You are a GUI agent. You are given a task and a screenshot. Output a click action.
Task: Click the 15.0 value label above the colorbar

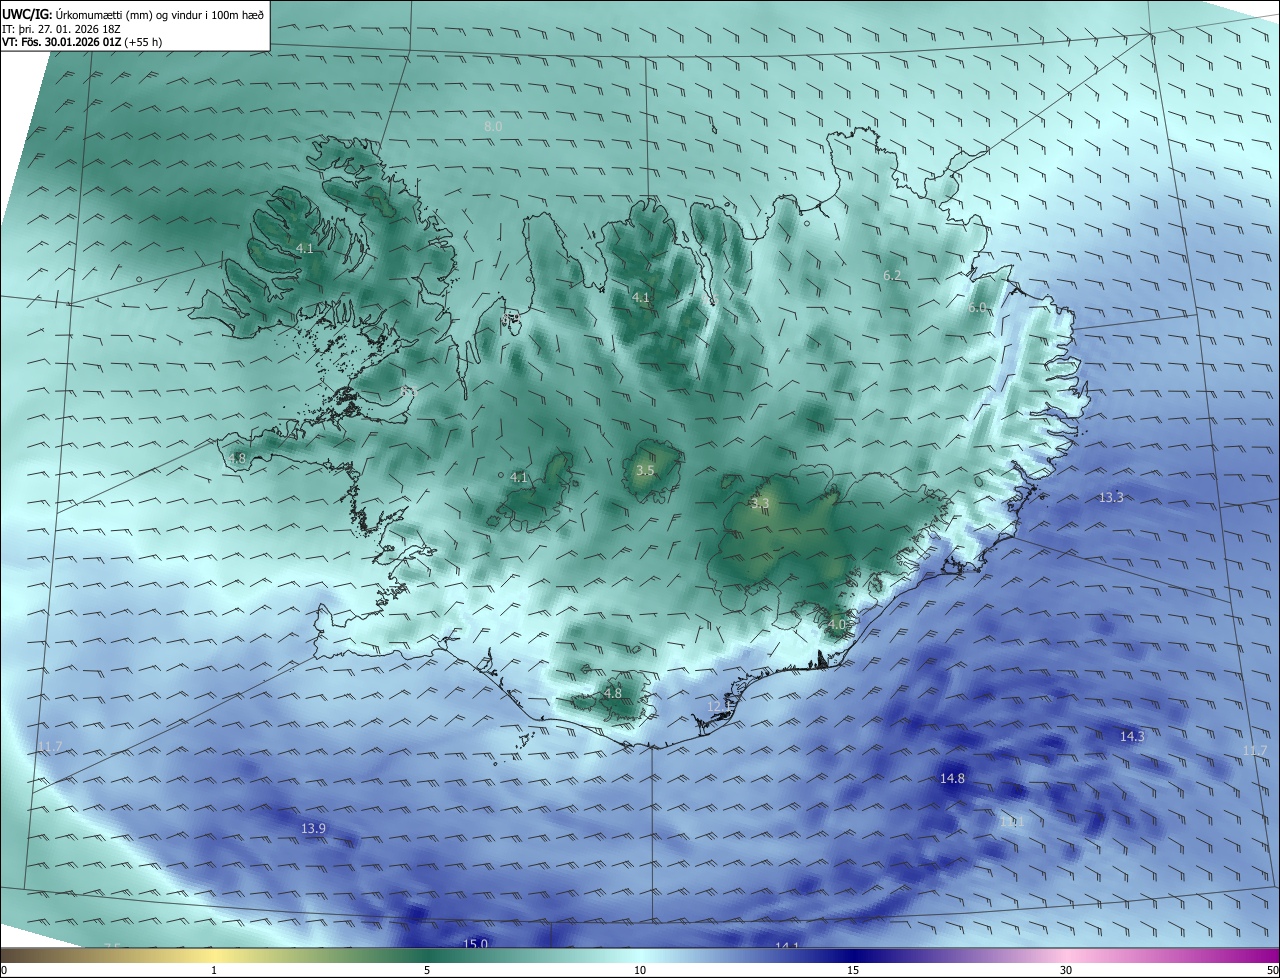475,943
